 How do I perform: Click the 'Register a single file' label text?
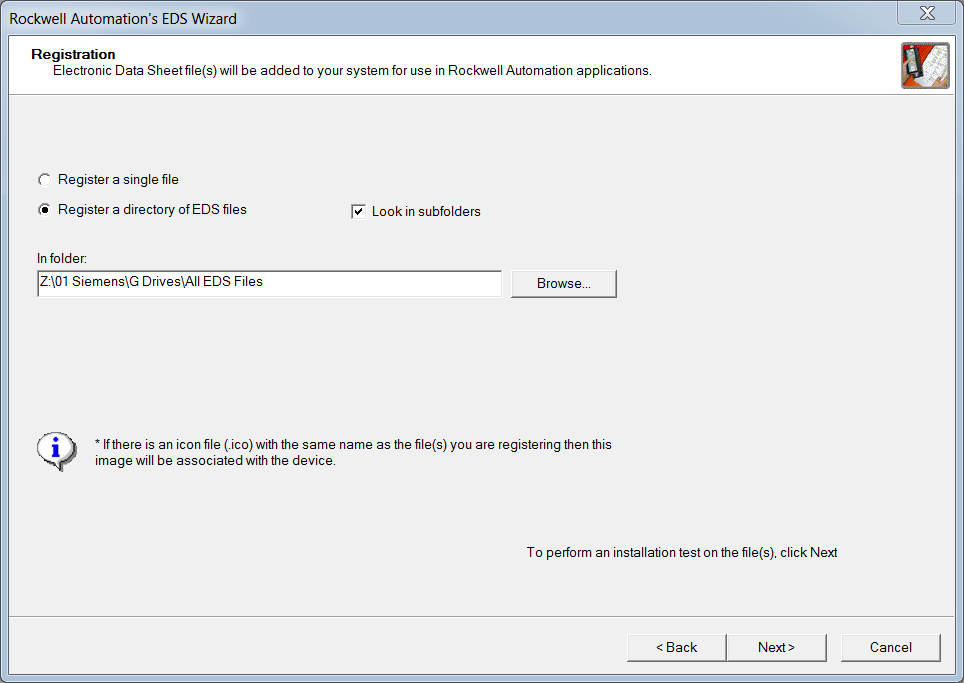(118, 180)
